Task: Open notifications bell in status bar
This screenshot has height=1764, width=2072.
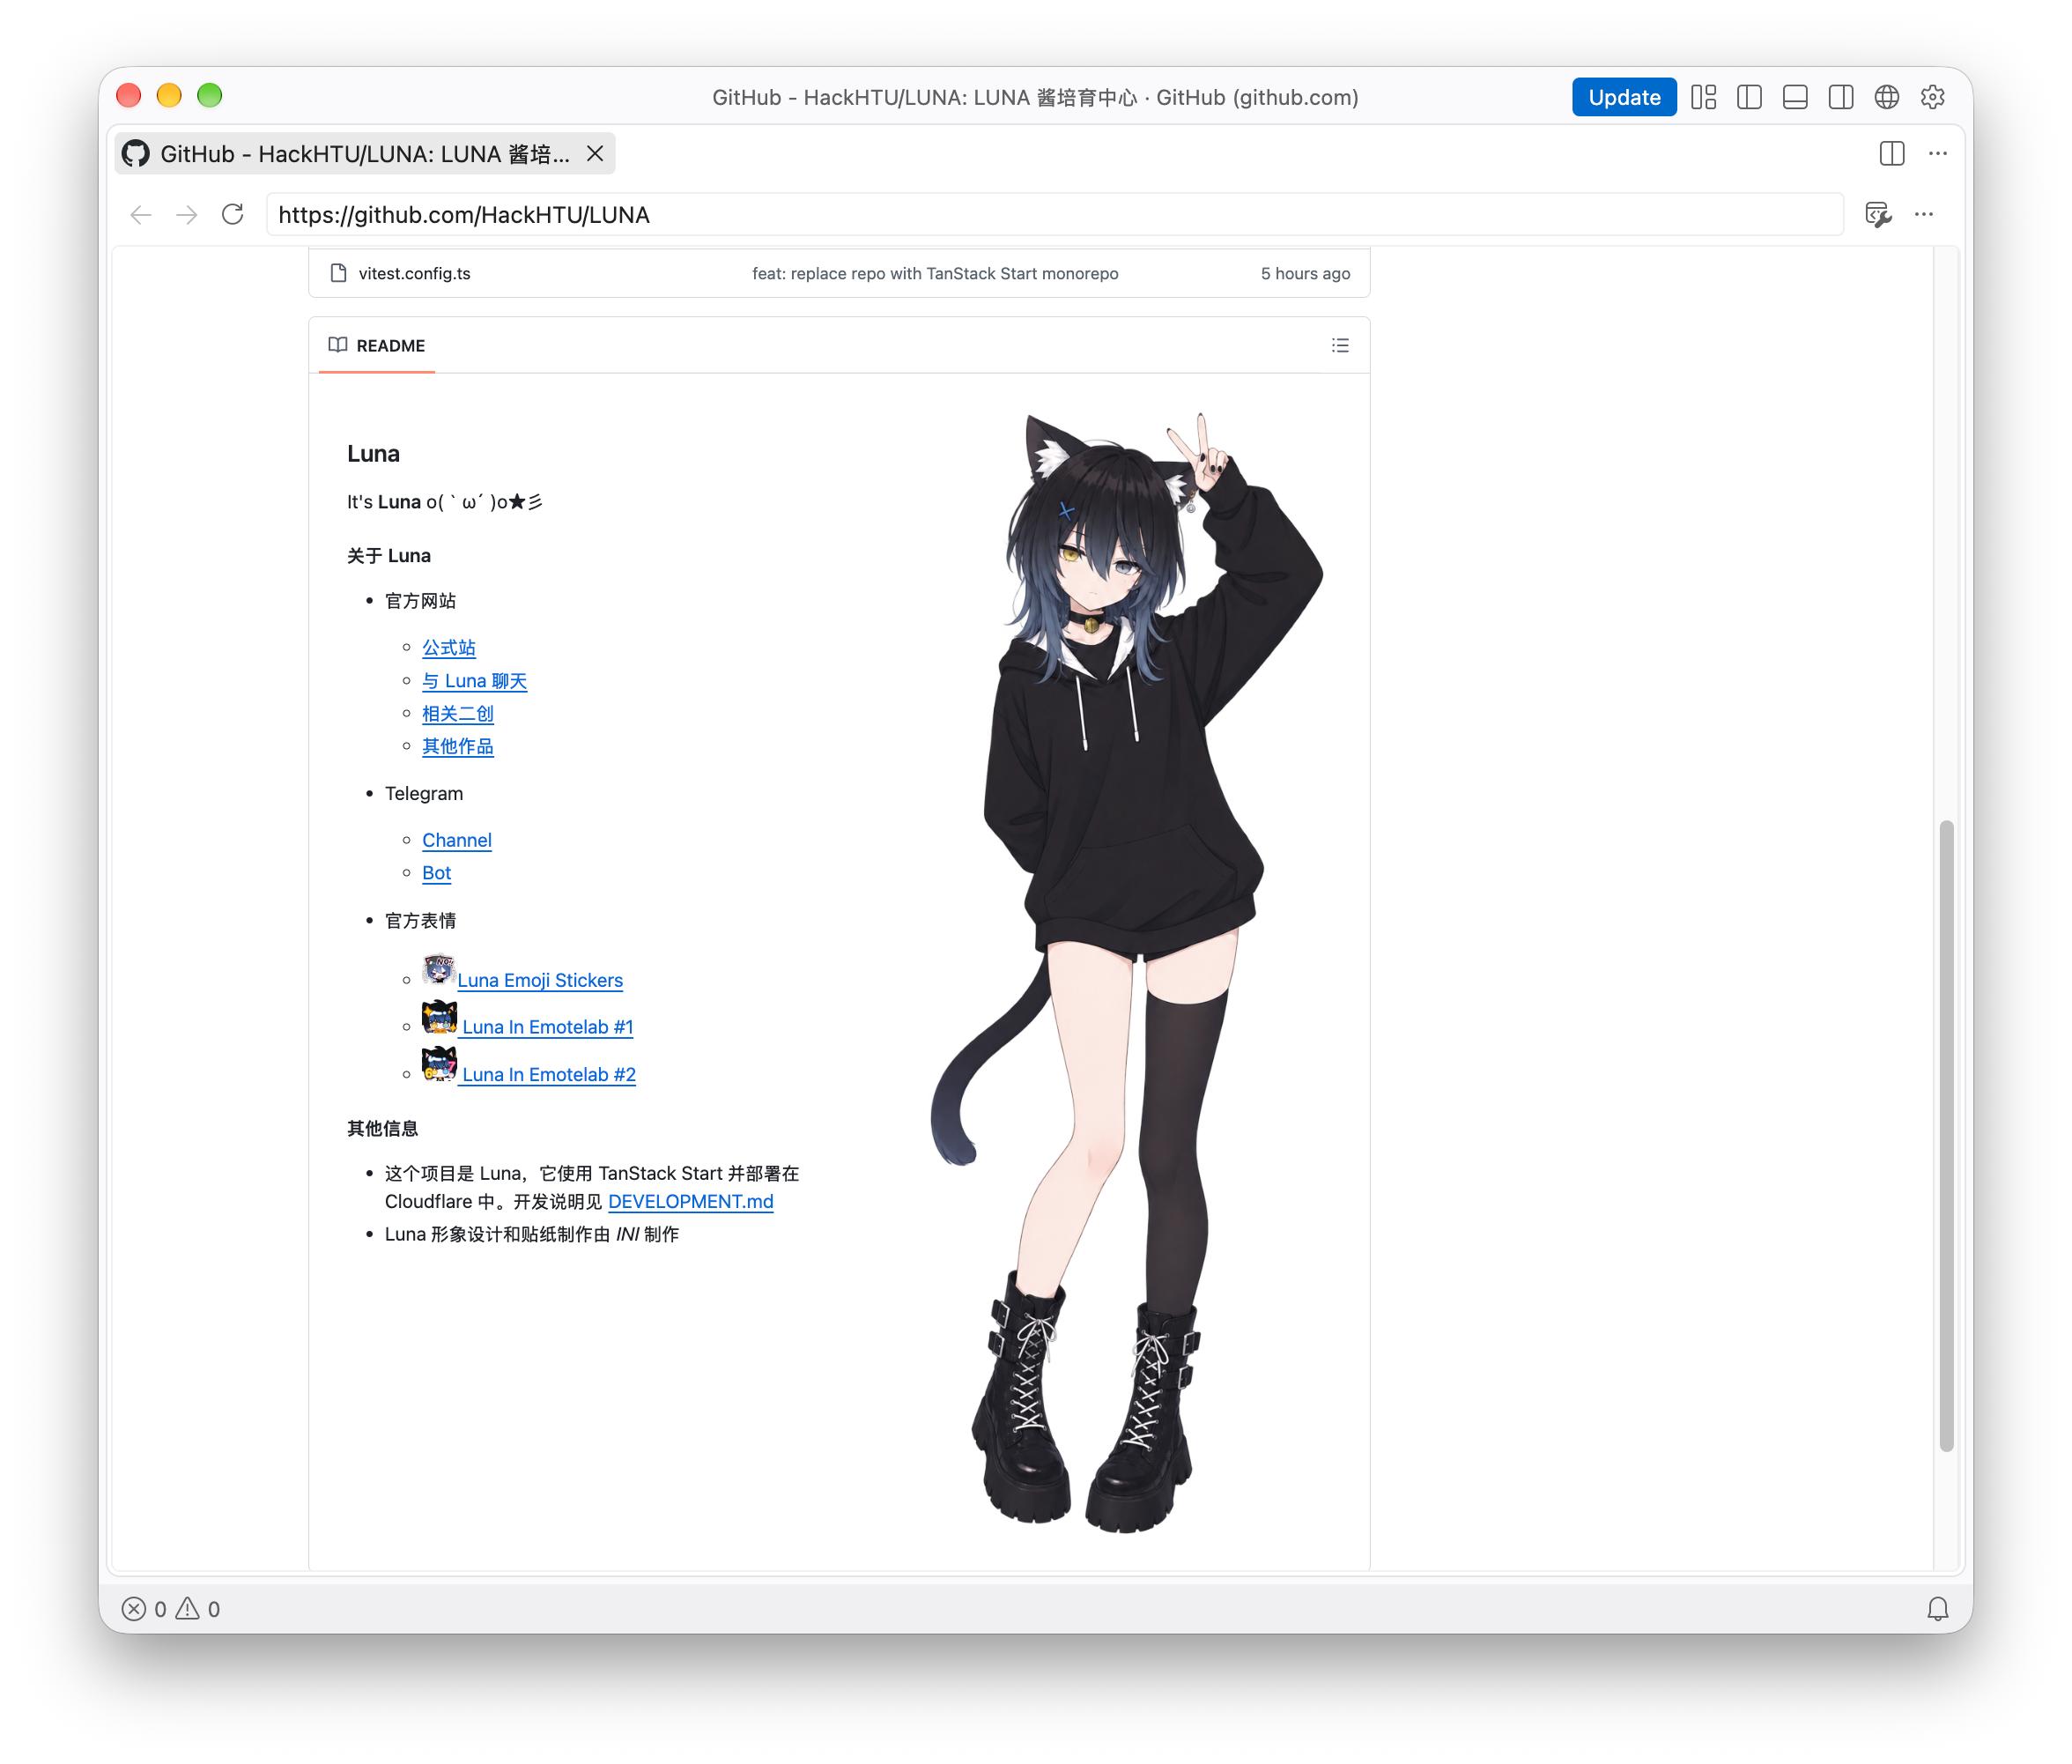Action: [x=1938, y=1609]
